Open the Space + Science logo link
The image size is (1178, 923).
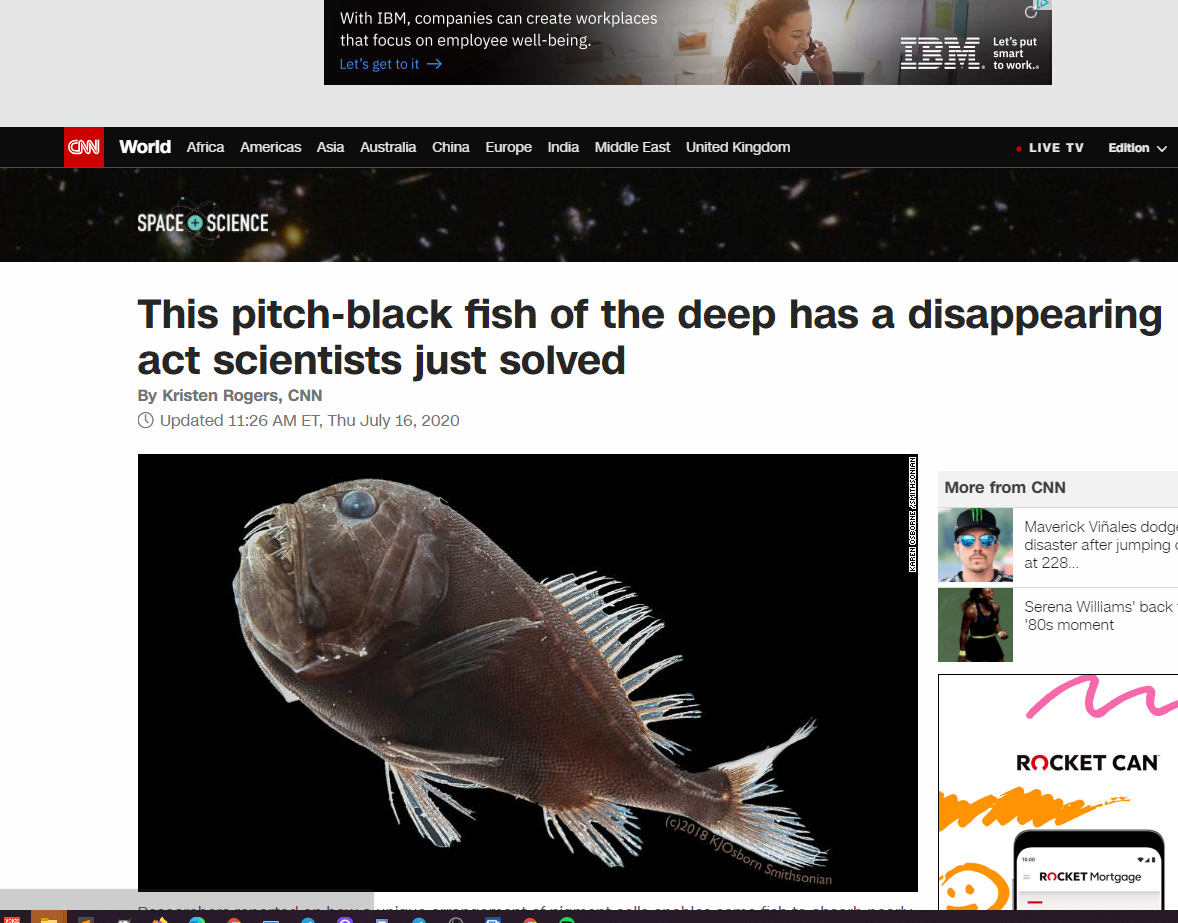(203, 222)
